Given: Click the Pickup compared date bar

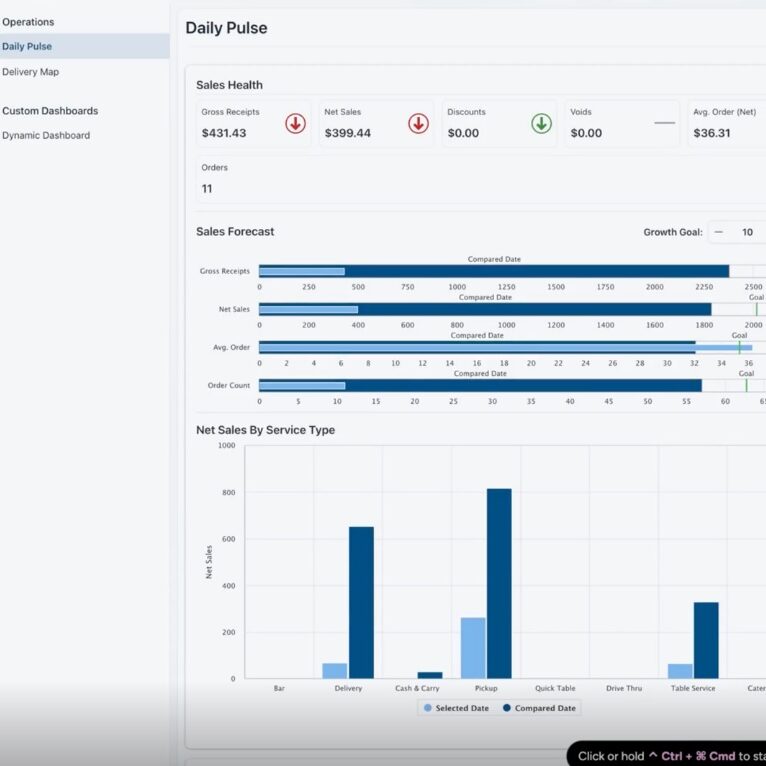Looking at the screenshot, I should [499, 583].
